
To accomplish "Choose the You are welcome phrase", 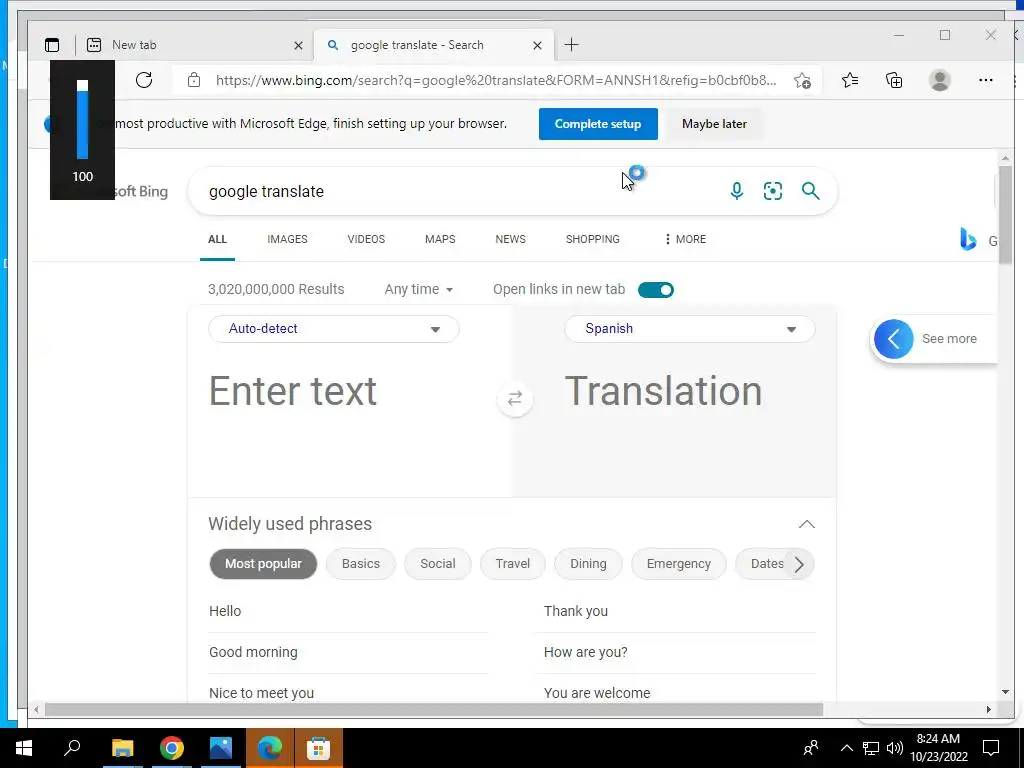I will pyautogui.click(x=597, y=694).
